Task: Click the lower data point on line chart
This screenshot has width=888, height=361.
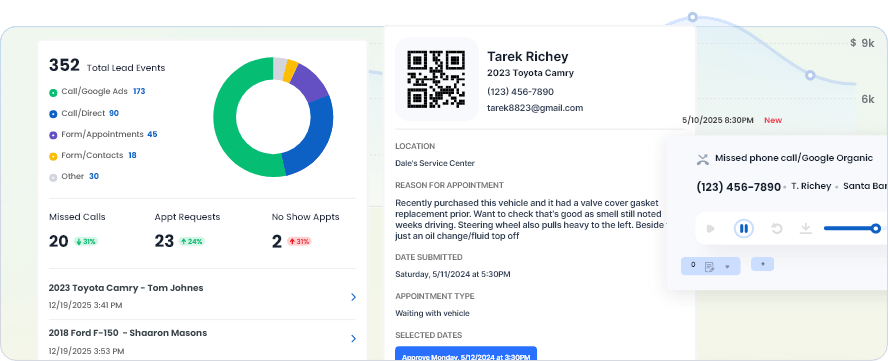Action: point(810,75)
